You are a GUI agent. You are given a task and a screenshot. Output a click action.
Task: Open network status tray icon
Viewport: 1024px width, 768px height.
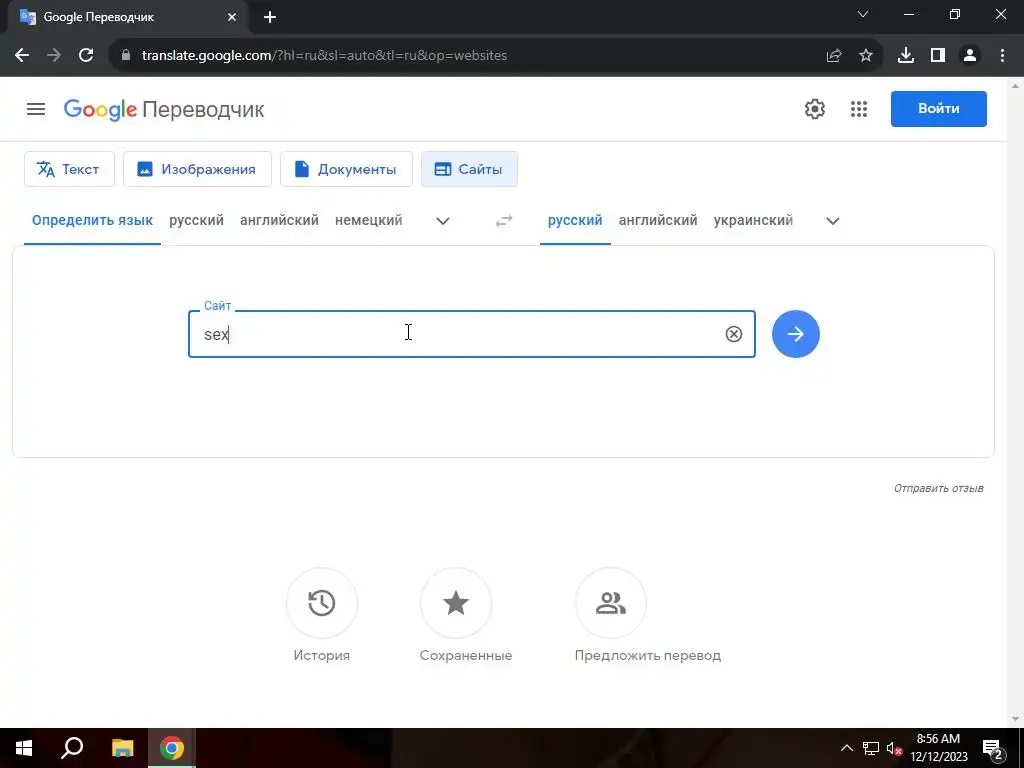tap(871, 748)
